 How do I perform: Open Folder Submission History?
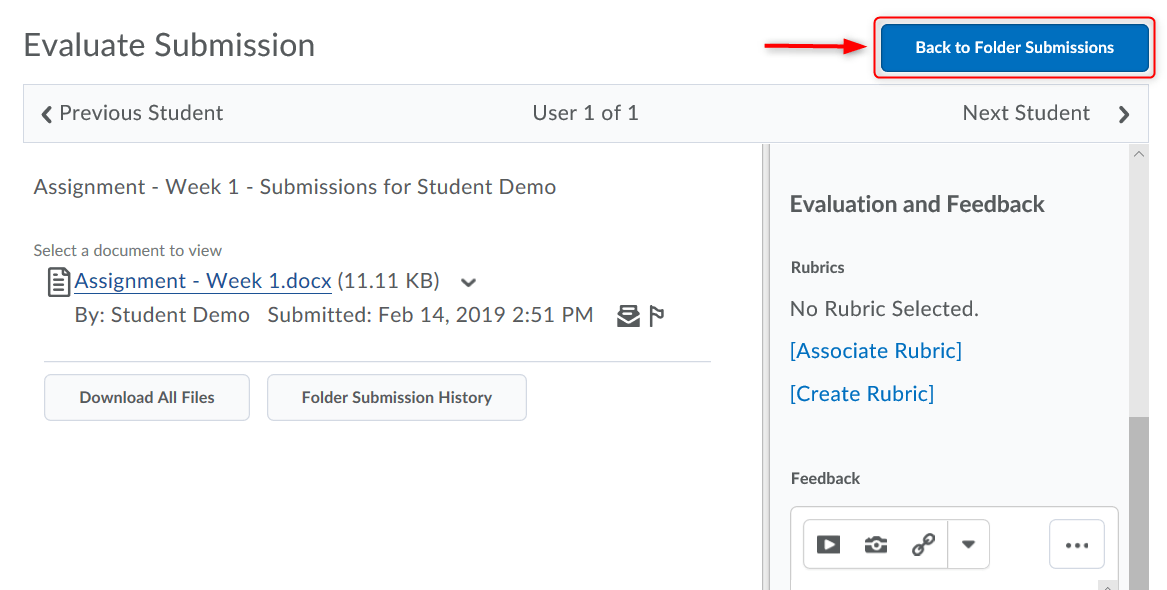pyautogui.click(x=396, y=398)
